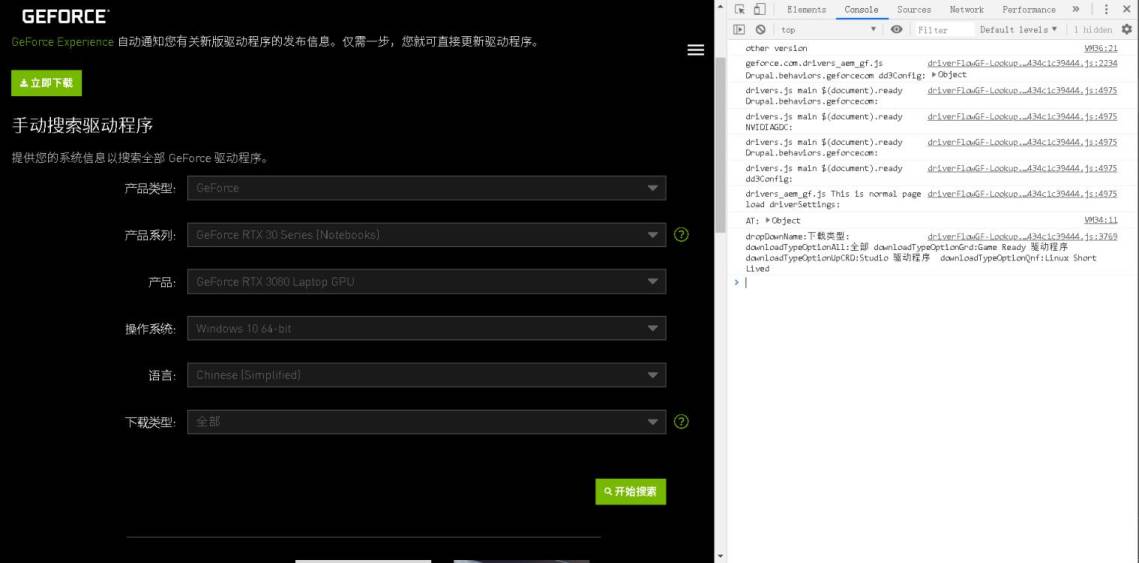
Task: Clear the console
Action: coord(760,29)
